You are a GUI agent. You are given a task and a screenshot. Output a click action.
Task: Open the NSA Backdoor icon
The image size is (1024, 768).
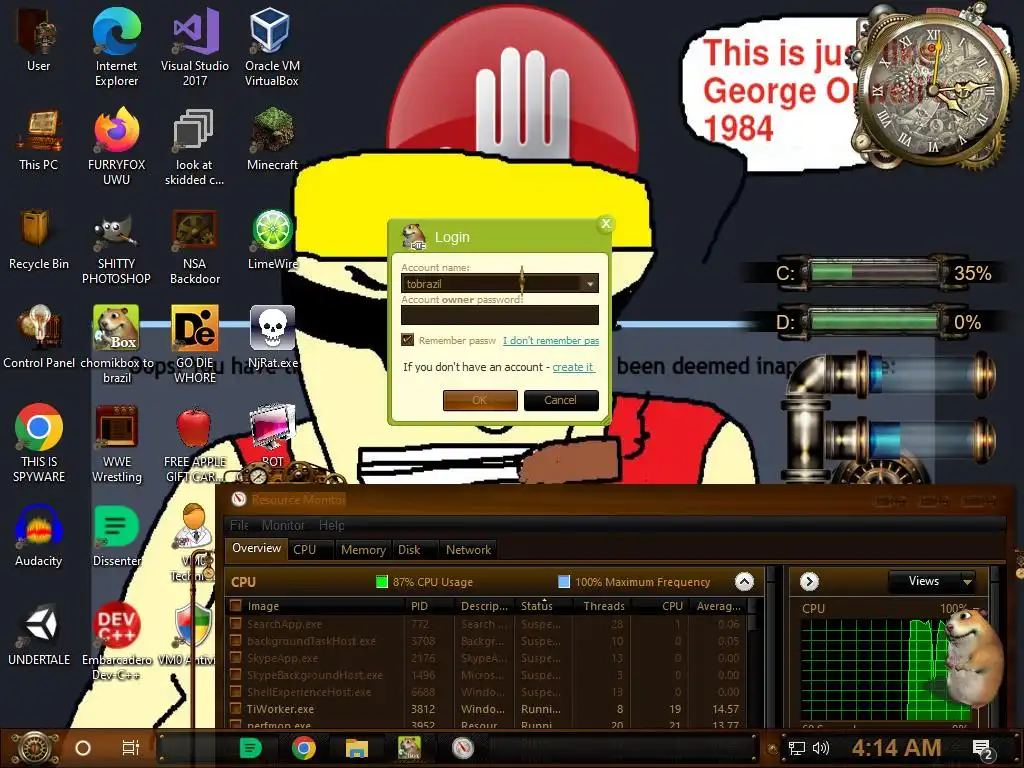pos(195,246)
